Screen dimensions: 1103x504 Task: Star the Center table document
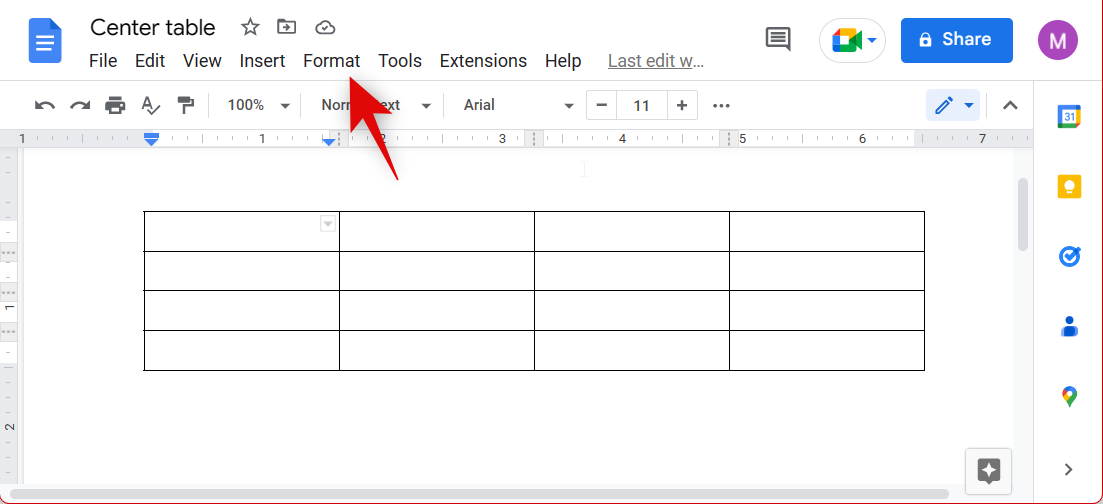[251, 27]
